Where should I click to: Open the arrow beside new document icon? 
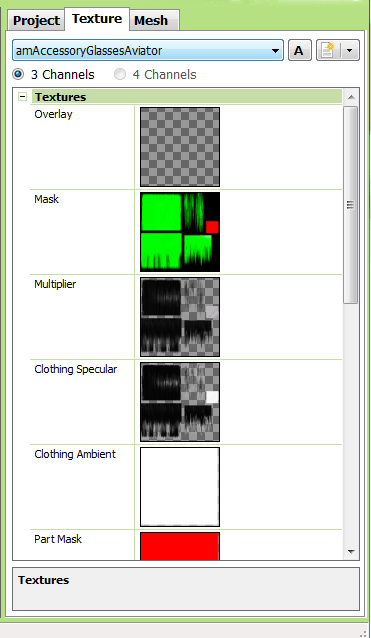pyautogui.click(x=349, y=50)
